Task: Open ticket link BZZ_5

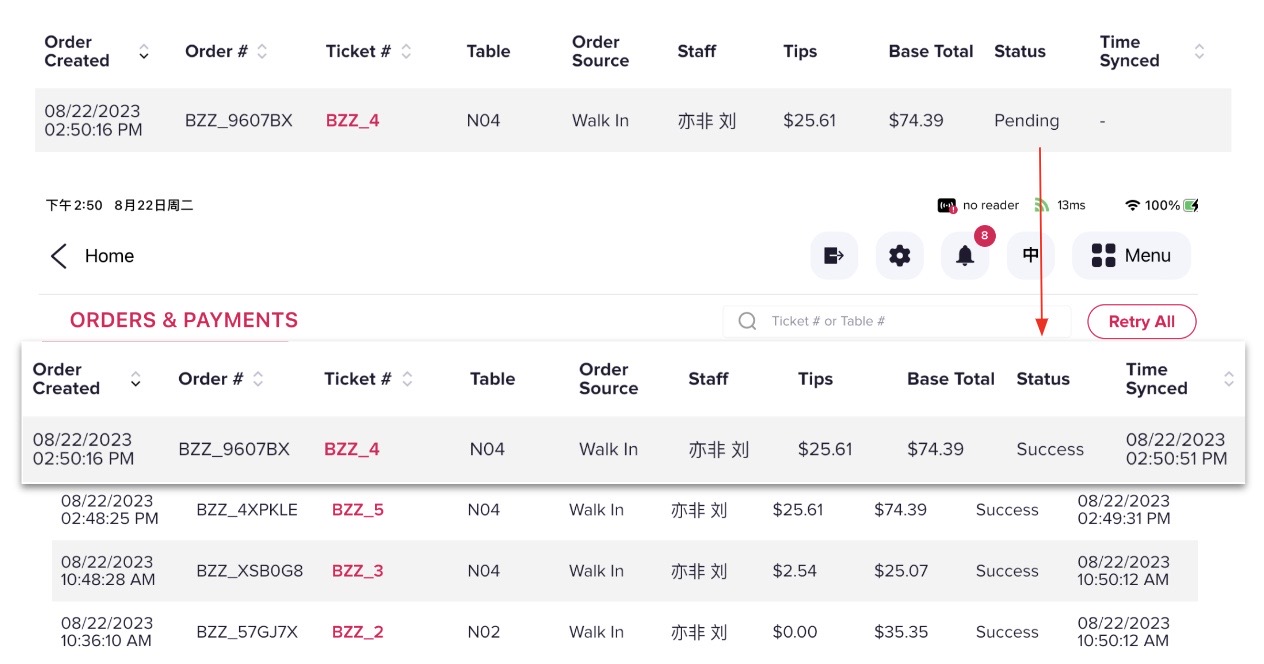Action: coord(358,510)
